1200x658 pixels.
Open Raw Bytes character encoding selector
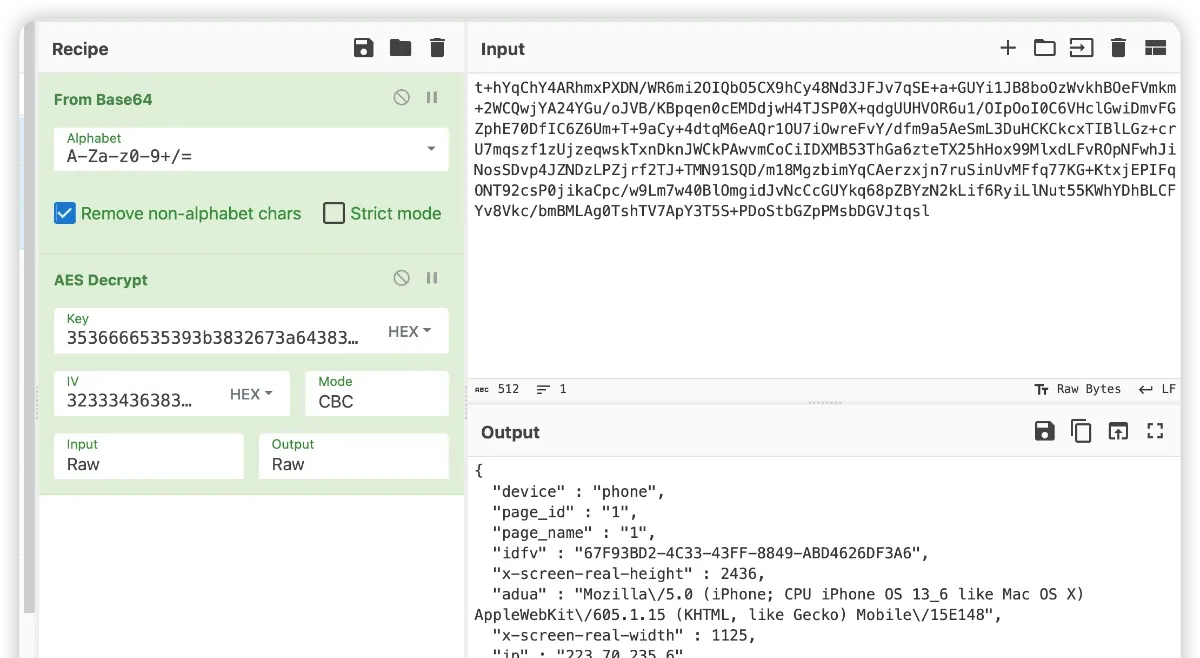coord(1078,389)
